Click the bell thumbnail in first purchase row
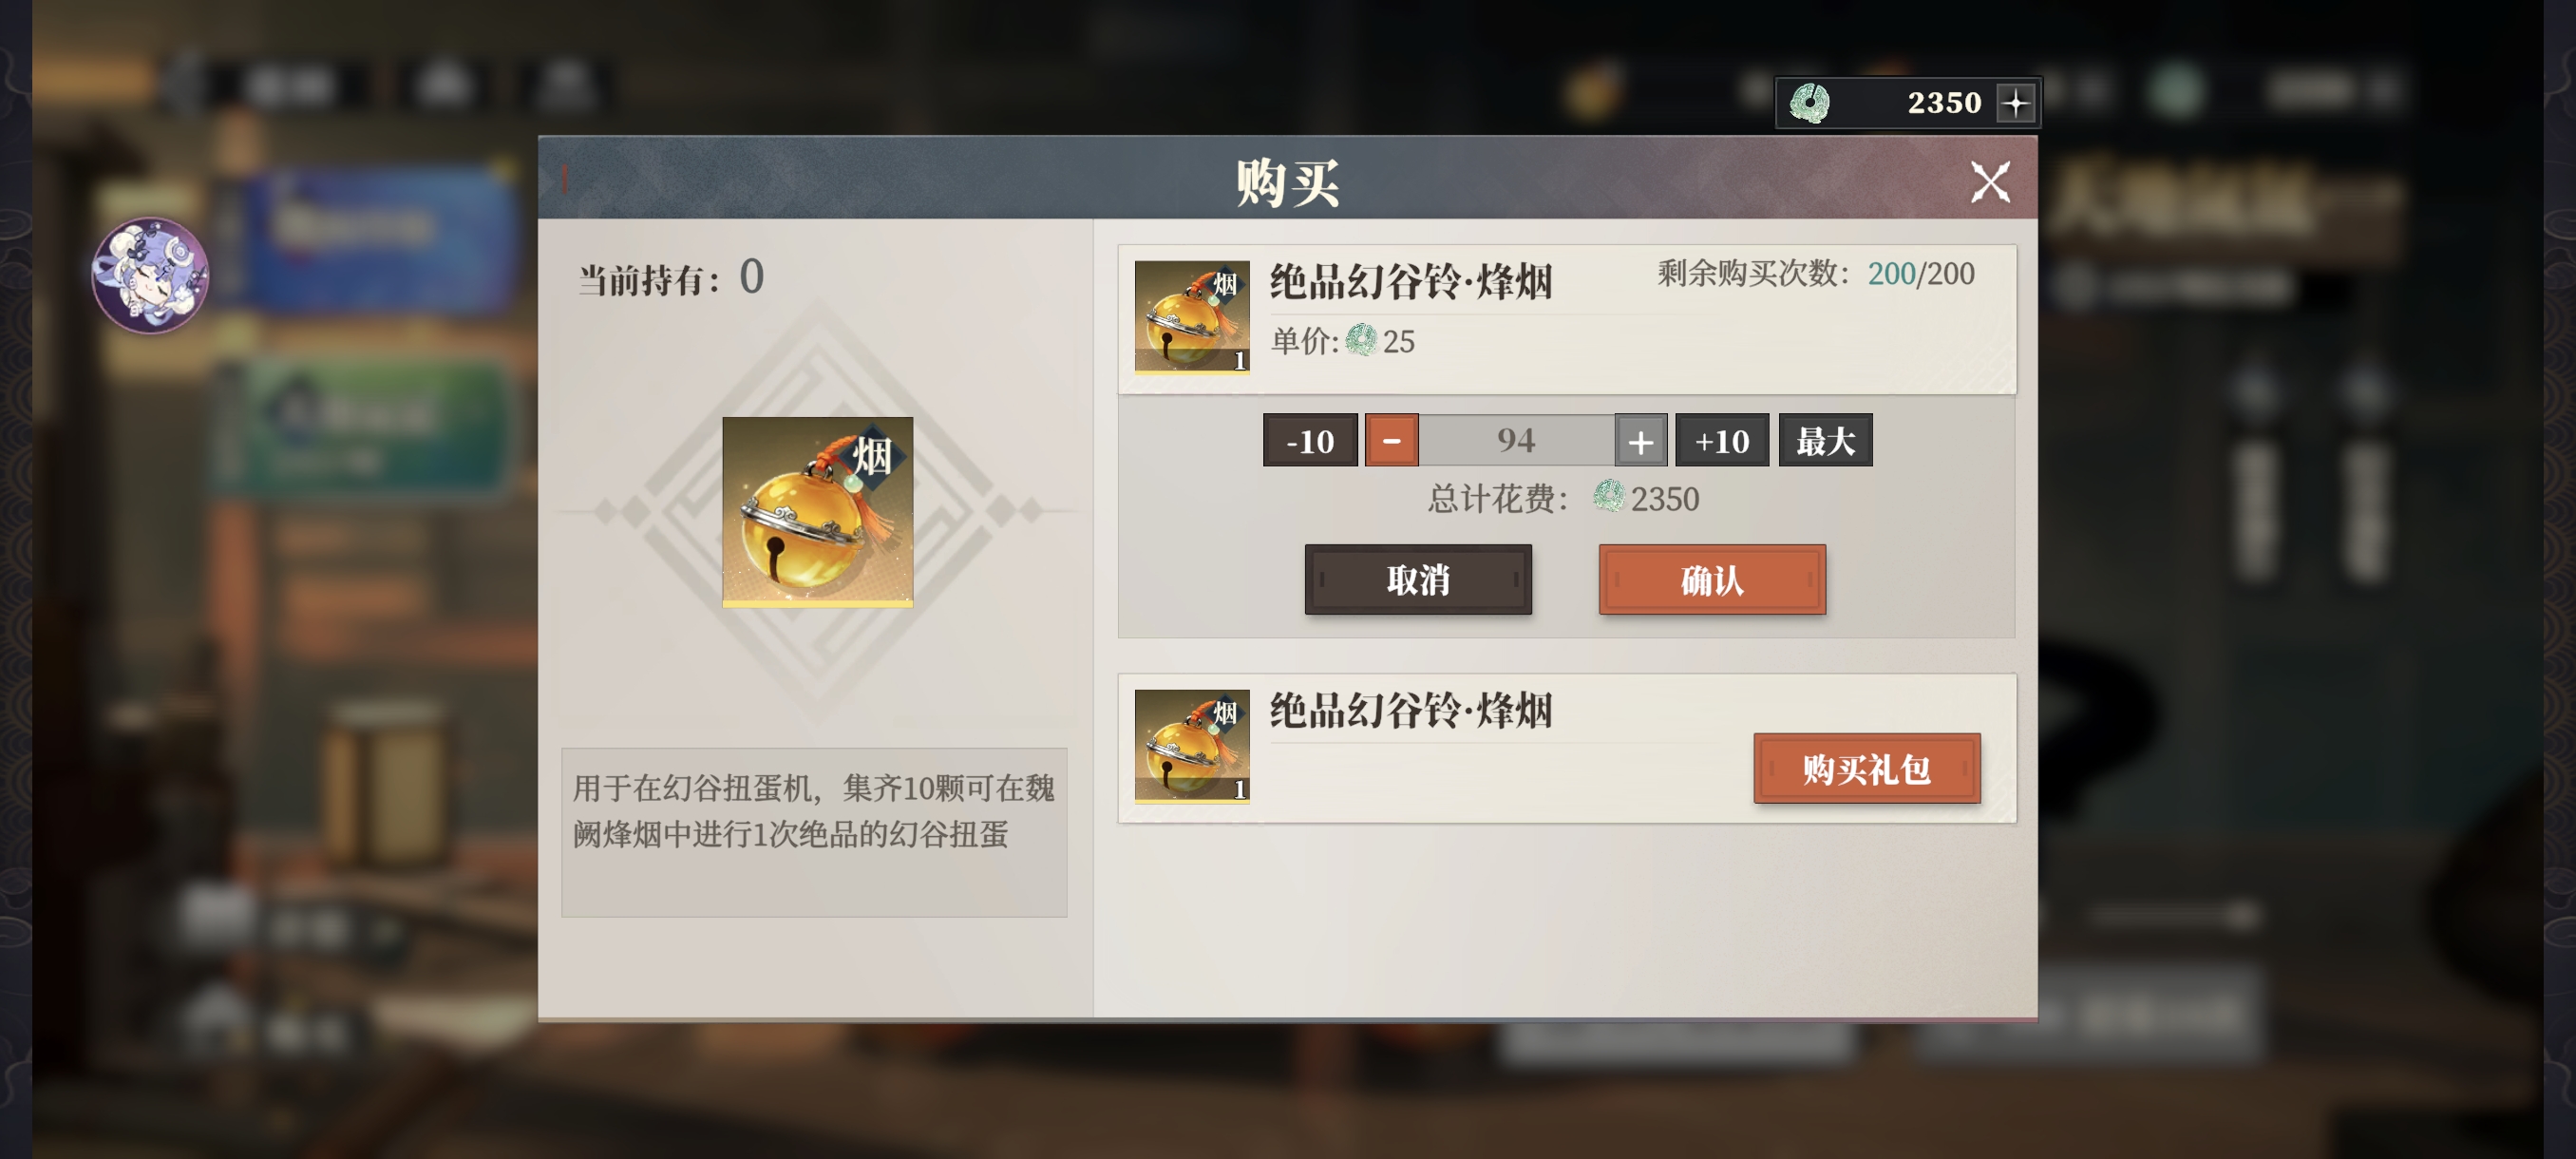This screenshot has width=2576, height=1159. click(x=1191, y=317)
